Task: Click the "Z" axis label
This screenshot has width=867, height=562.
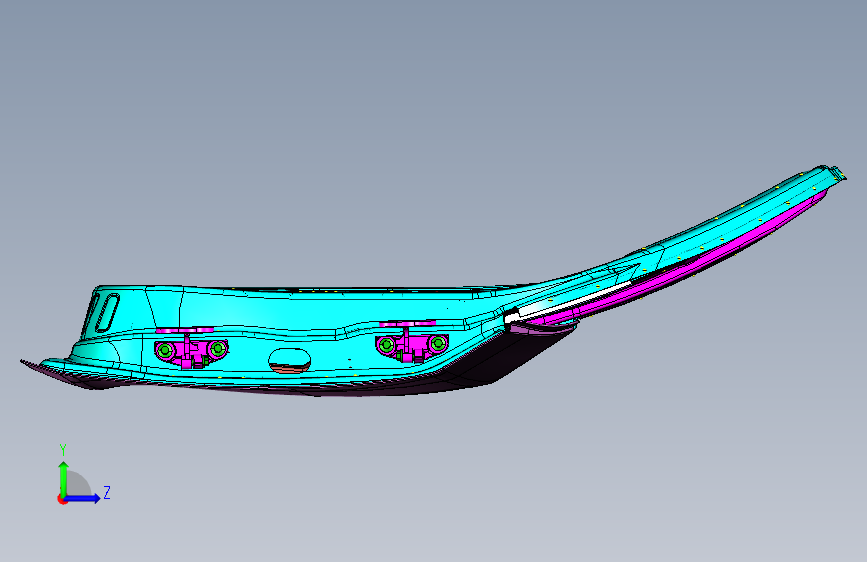Action: [x=107, y=492]
